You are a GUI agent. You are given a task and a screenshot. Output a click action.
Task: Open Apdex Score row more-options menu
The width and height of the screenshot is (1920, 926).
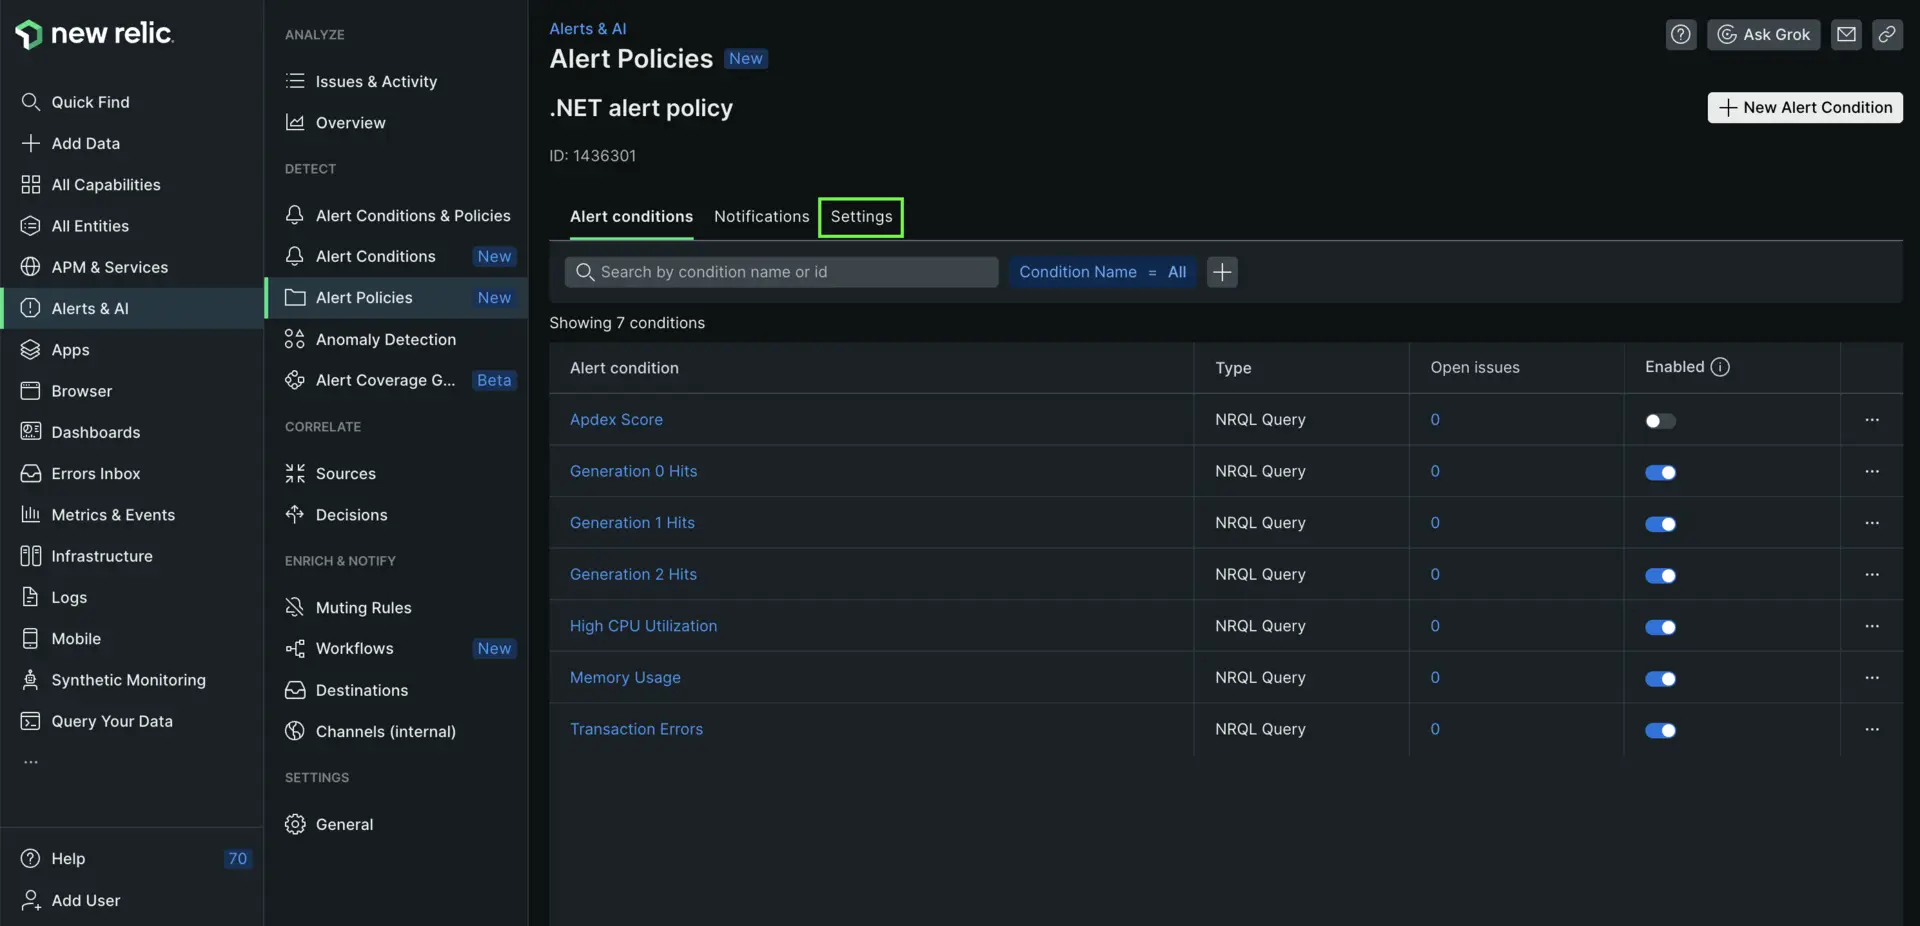[x=1872, y=420]
